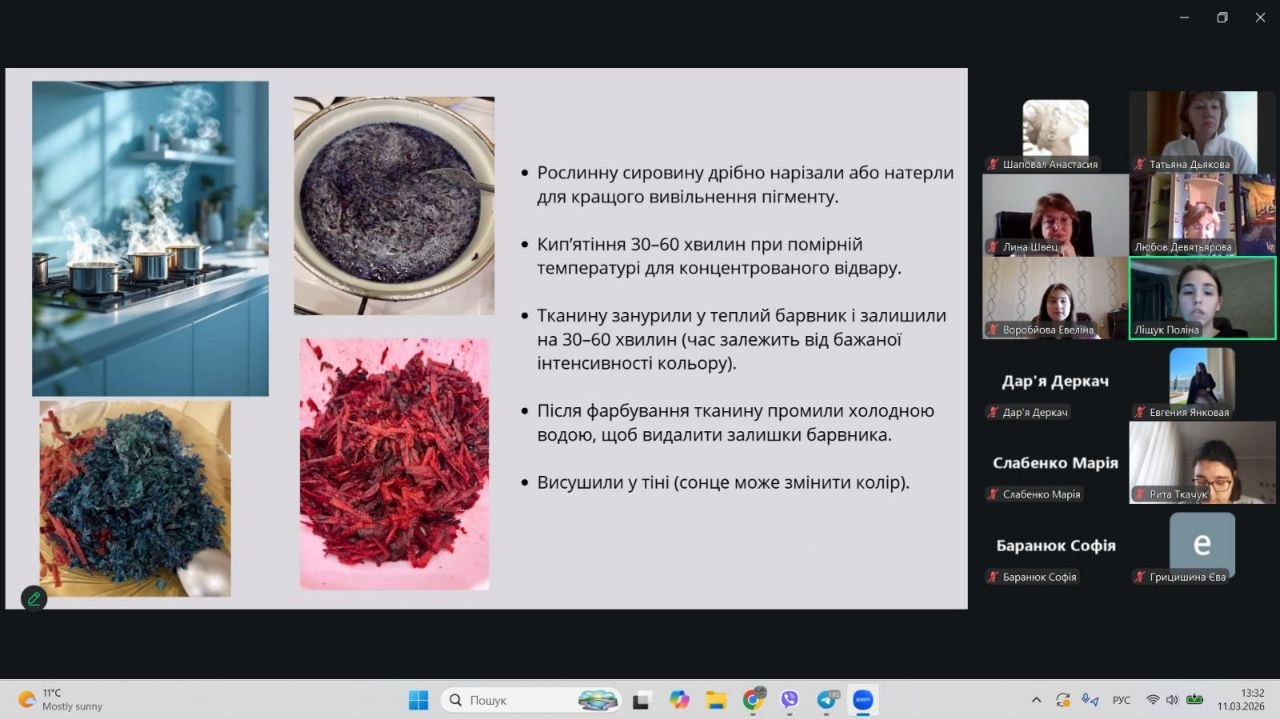This screenshot has width=1280, height=719.
Task: Launch Google Chrome from the taskbar
Action: pyautogui.click(x=753, y=700)
